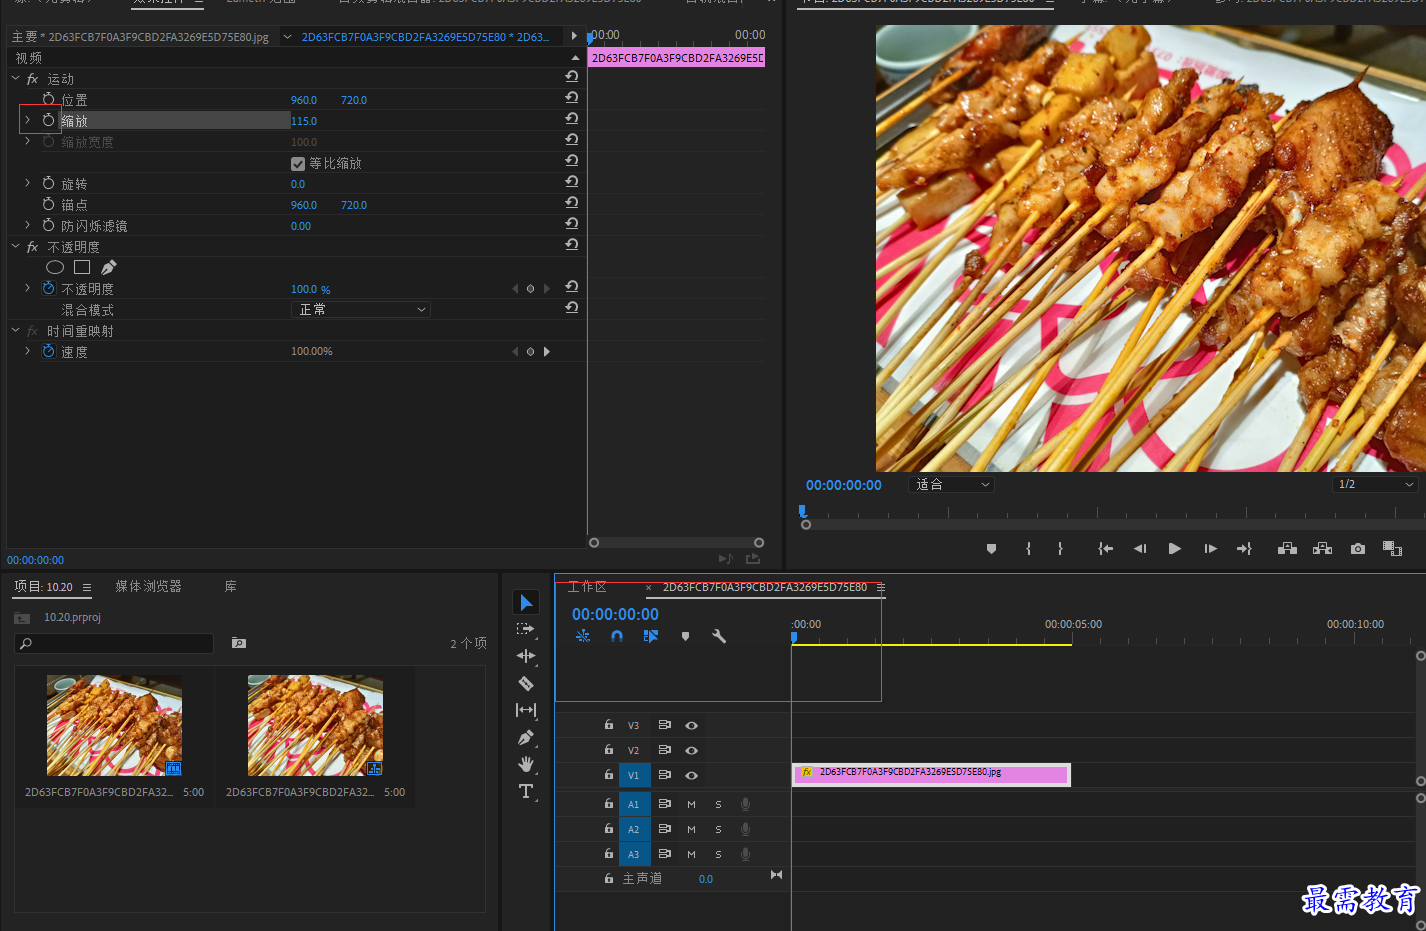Select the Type tool
This screenshot has height=931, width=1426.
click(x=526, y=791)
